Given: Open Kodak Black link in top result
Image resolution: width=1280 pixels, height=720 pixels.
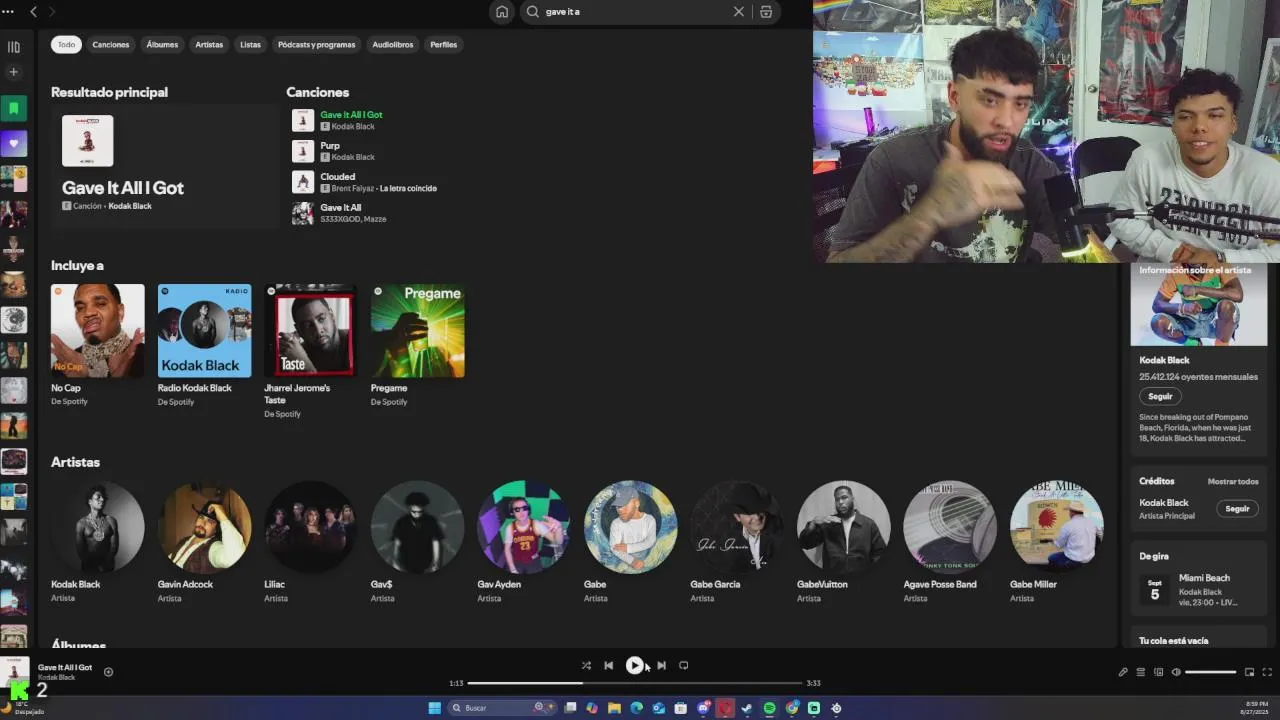Looking at the screenshot, I should click(x=130, y=206).
